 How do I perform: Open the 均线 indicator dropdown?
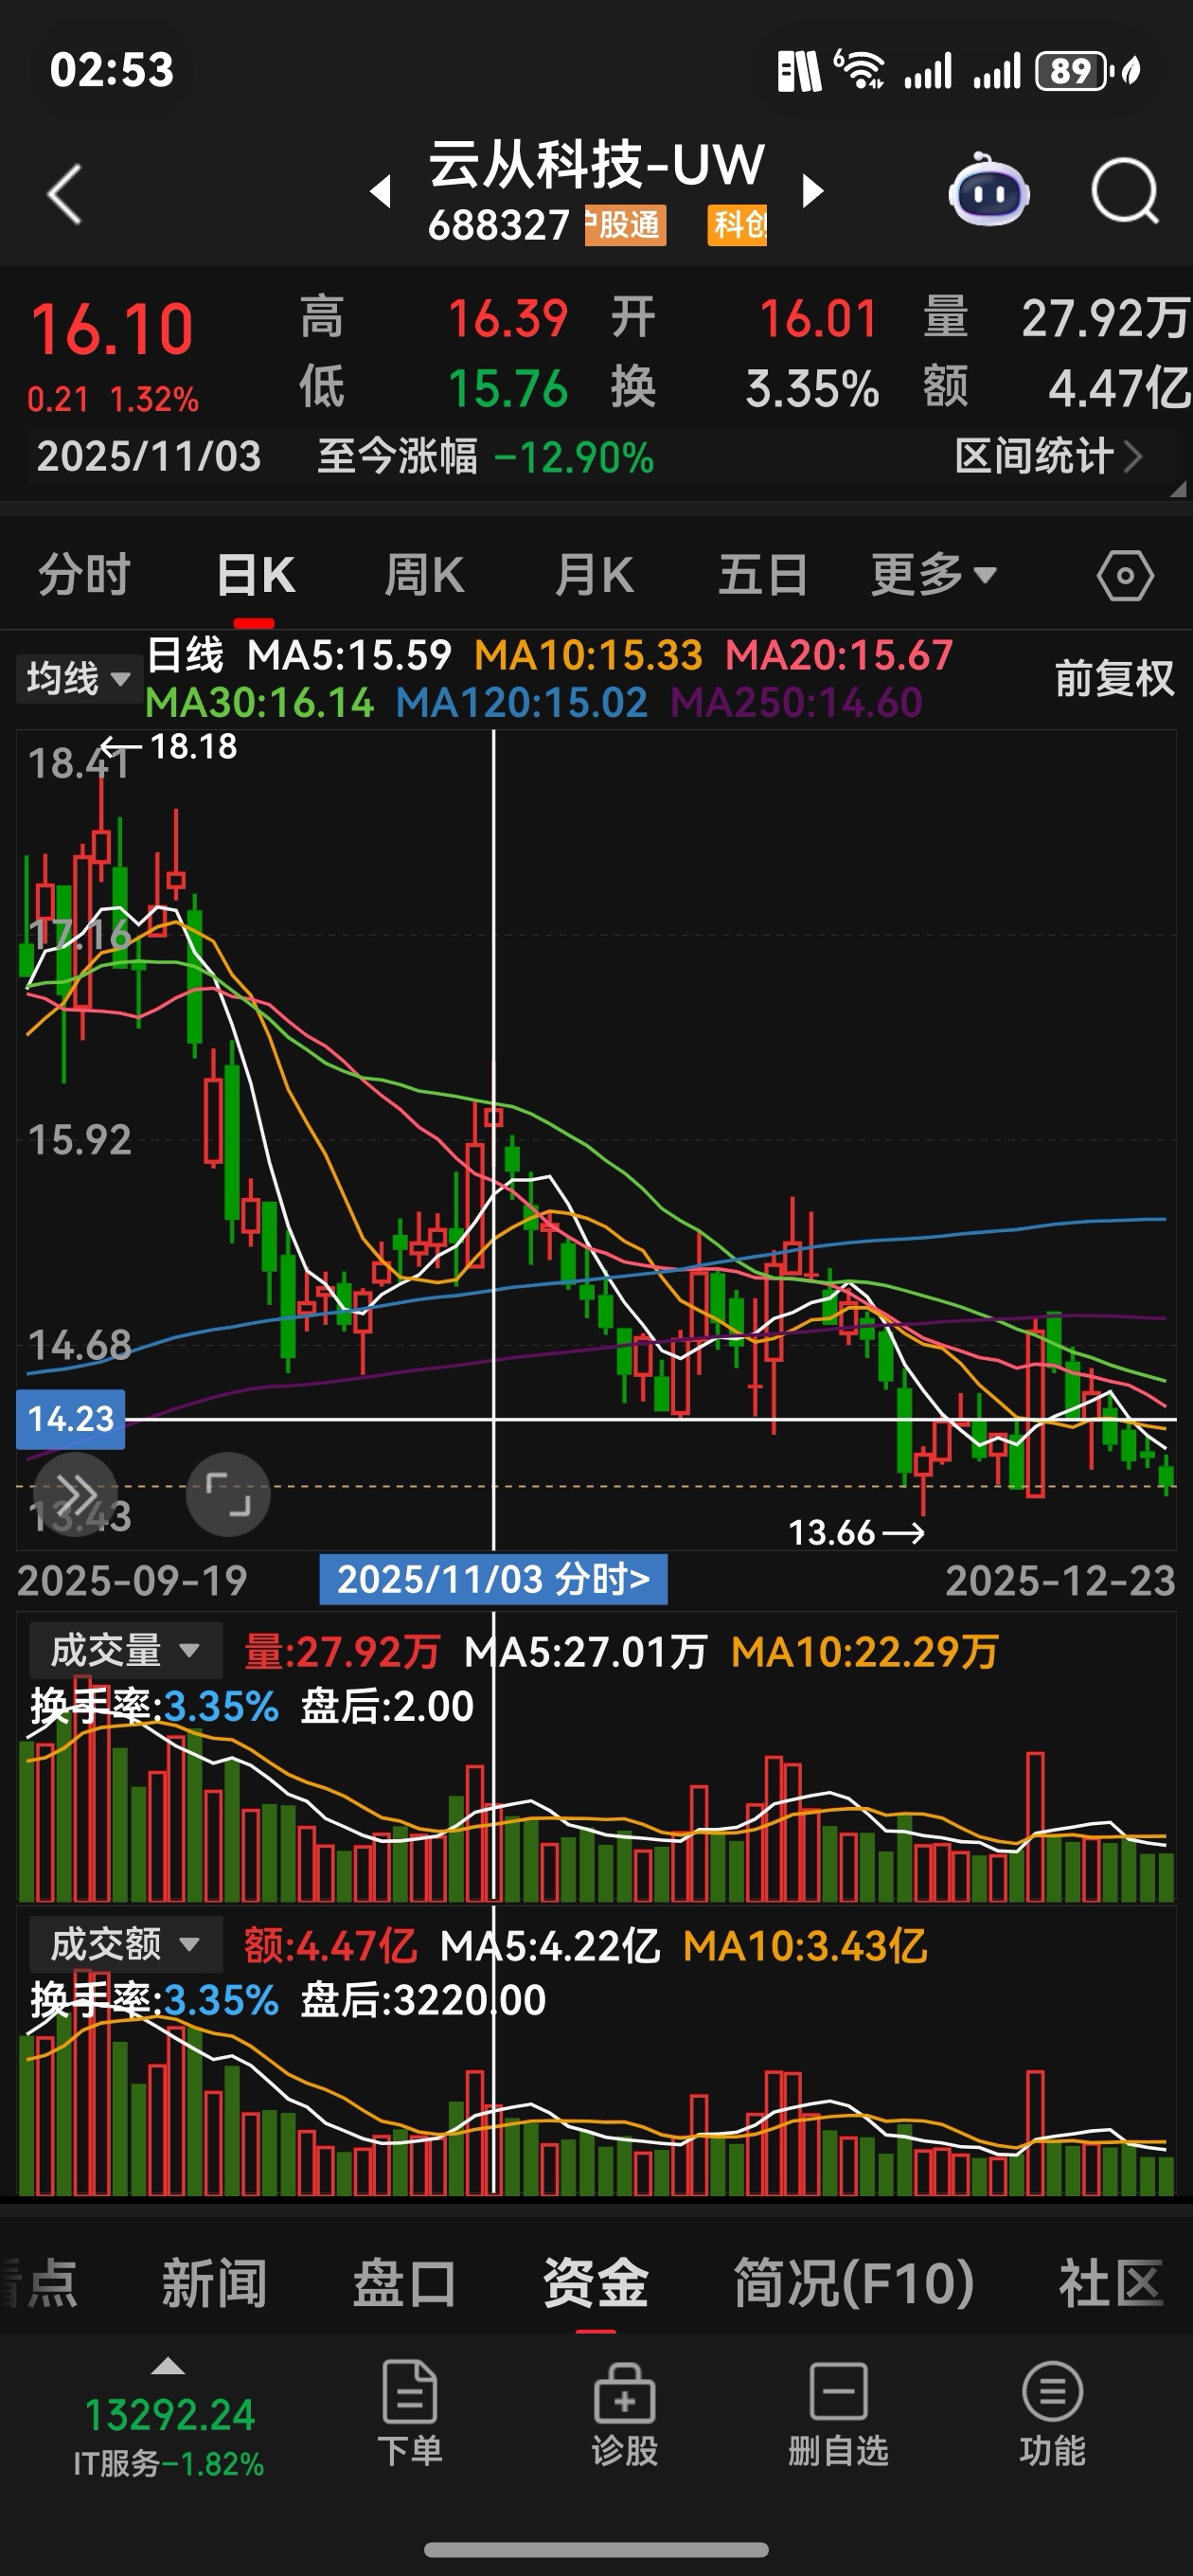pyautogui.click(x=78, y=679)
